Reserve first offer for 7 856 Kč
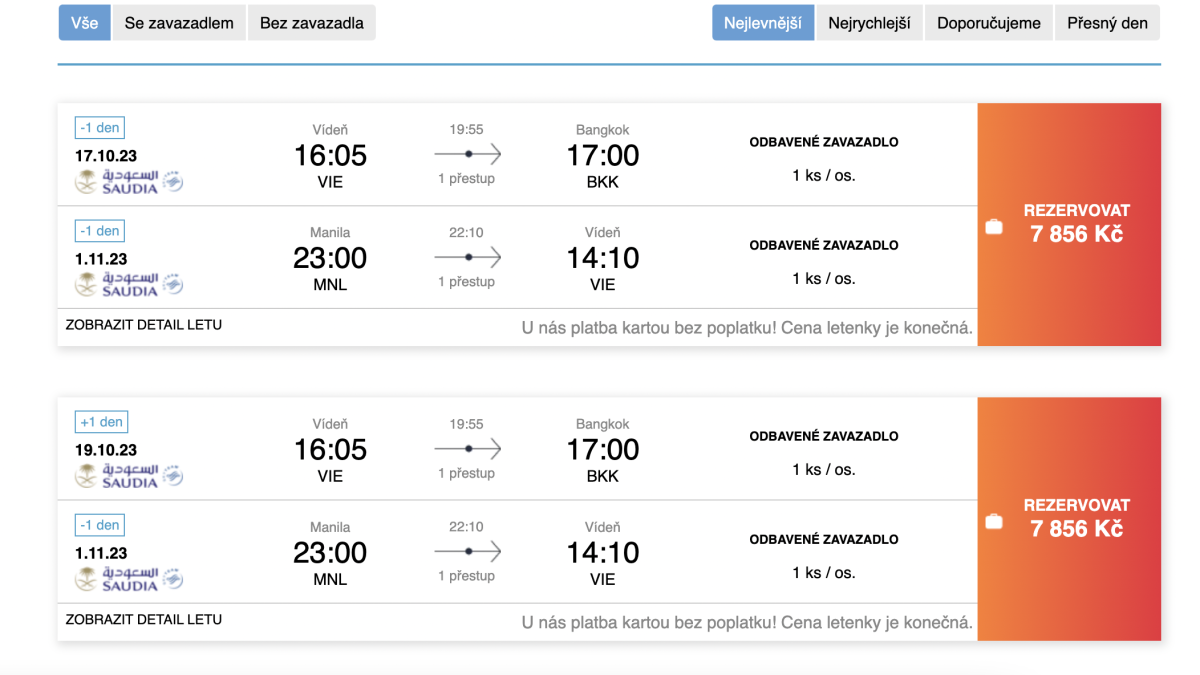This screenshot has height=675, width=1200. click(x=1076, y=224)
